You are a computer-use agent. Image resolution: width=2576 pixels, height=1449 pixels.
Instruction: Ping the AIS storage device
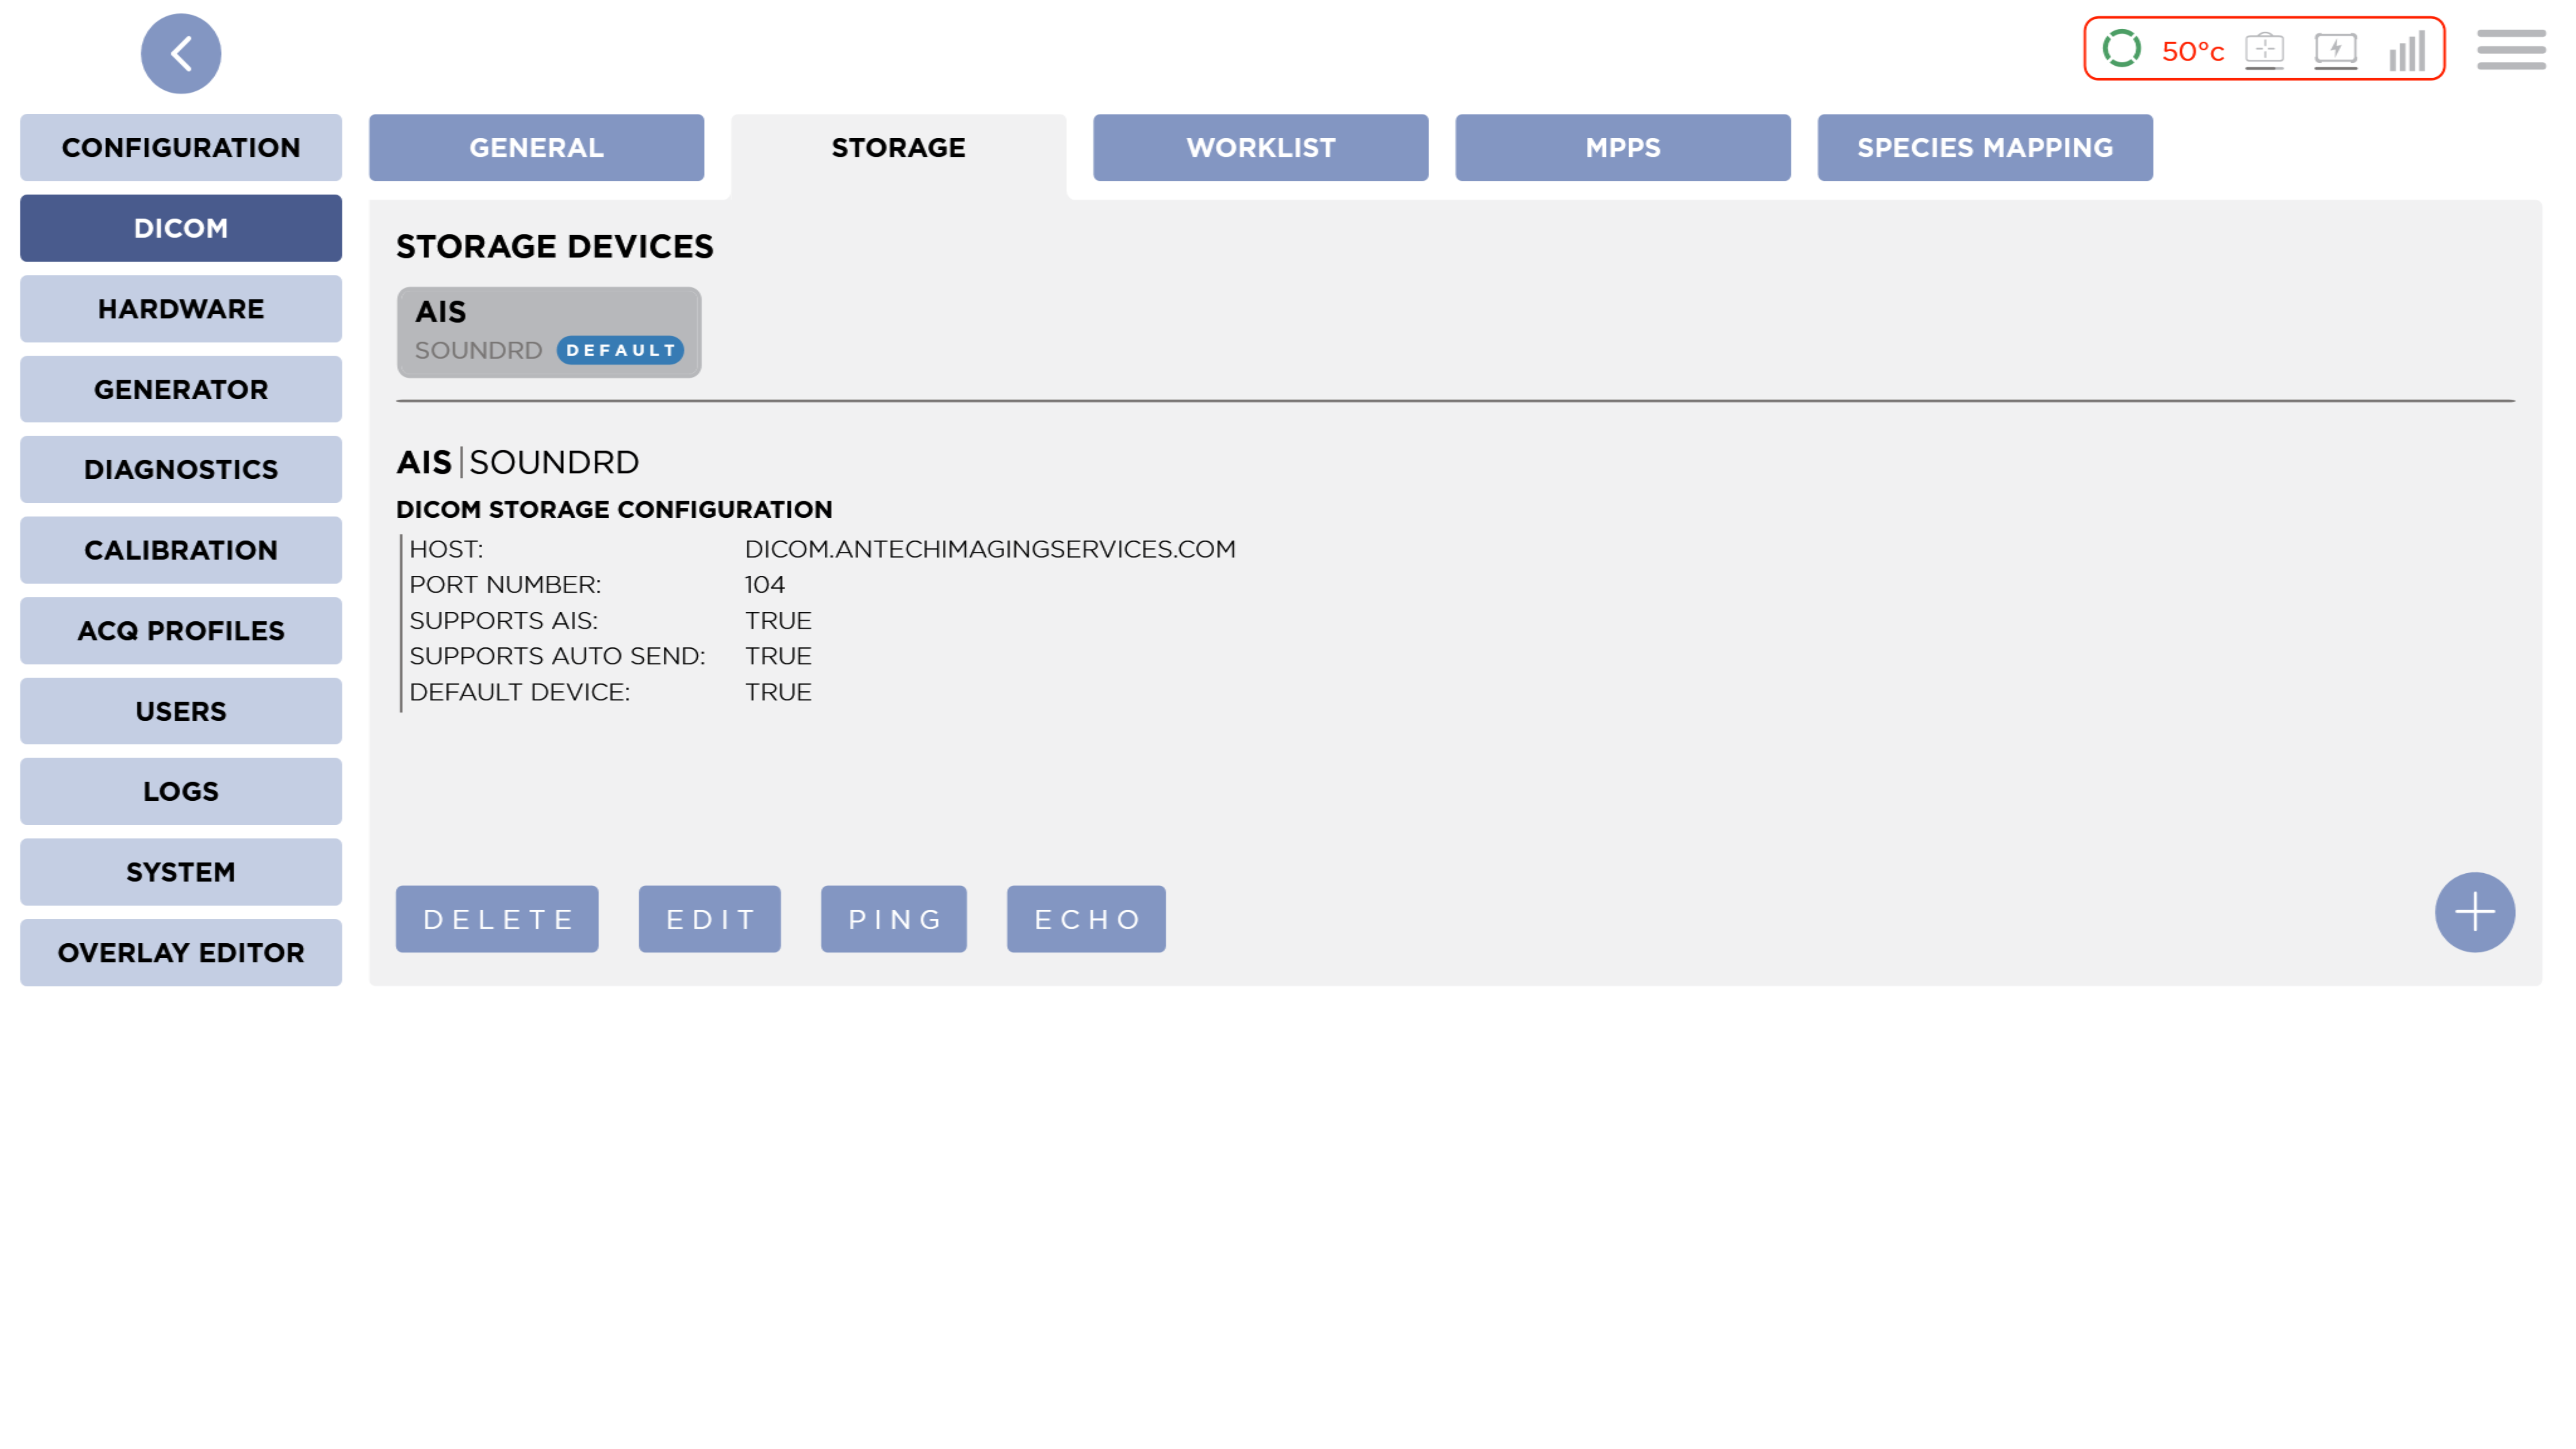click(893, 918)
